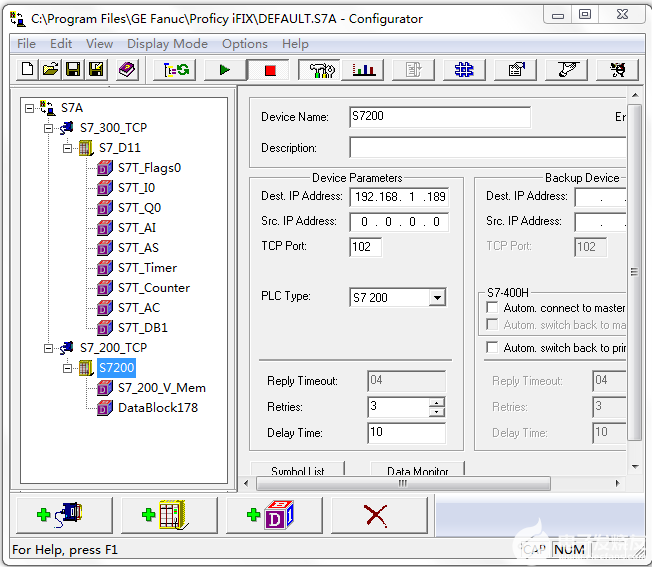
Task: Select the S7T_Timer datablock
Action: [x=147, y=268]
